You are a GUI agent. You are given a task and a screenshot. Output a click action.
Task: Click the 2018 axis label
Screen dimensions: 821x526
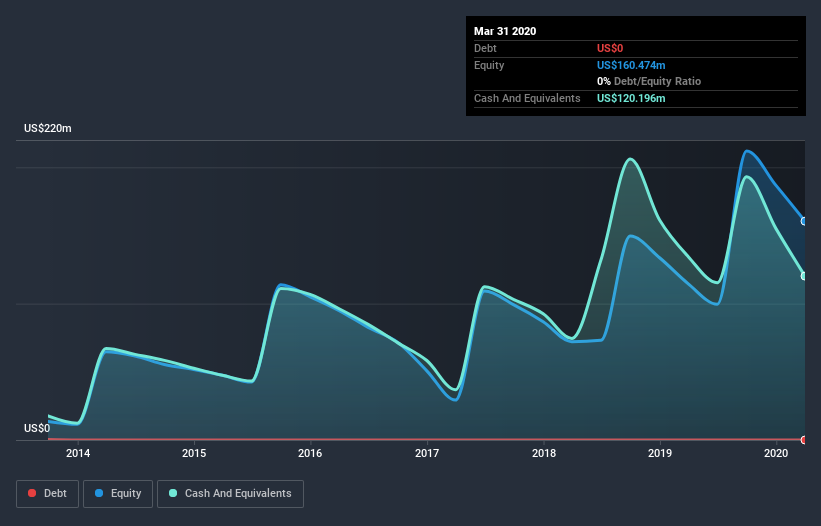pos(544,453)
